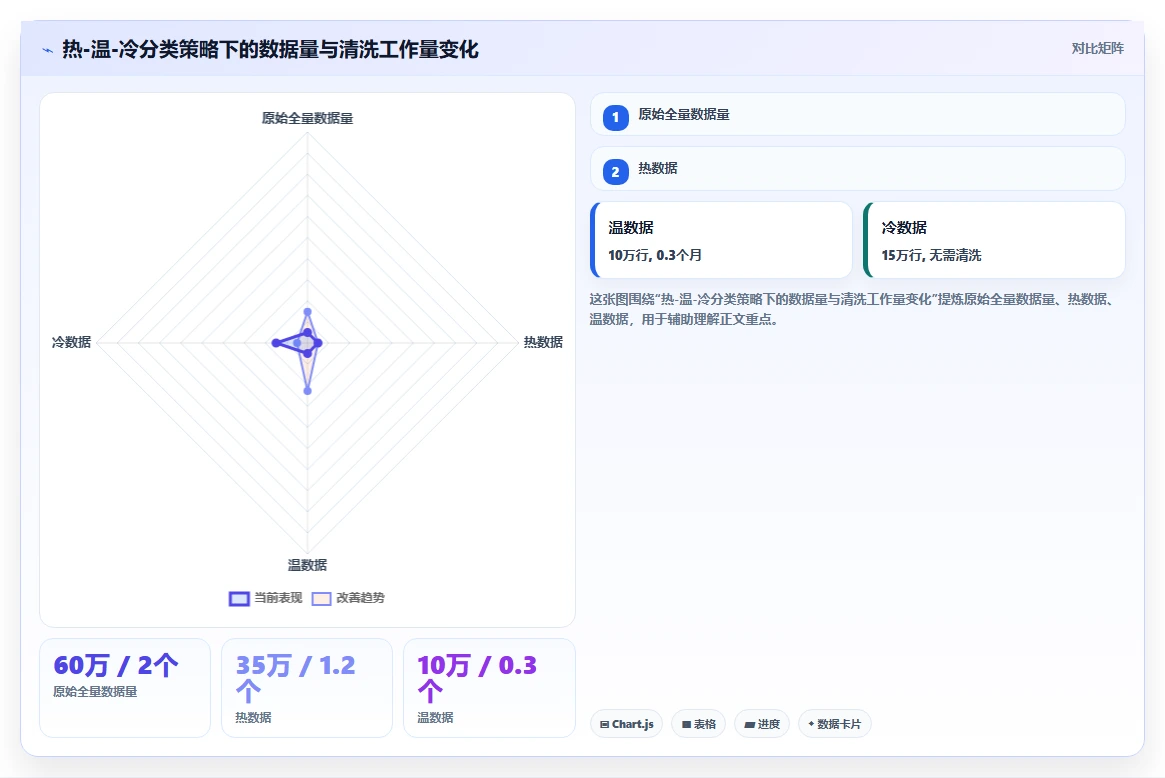Click the icon inside Chart.js chip
Image resolution: width=1165 pixels, height=778 pixels.
point(605,724)
